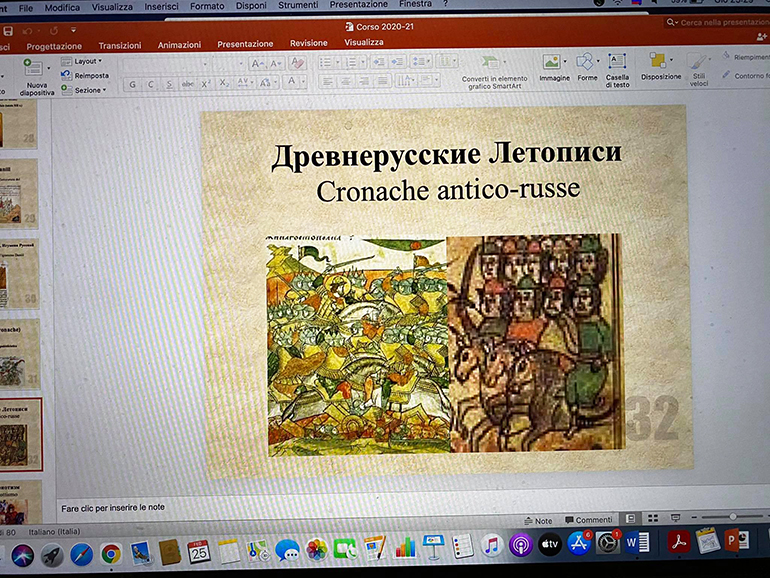Open the App Store in the Dock

579,544
